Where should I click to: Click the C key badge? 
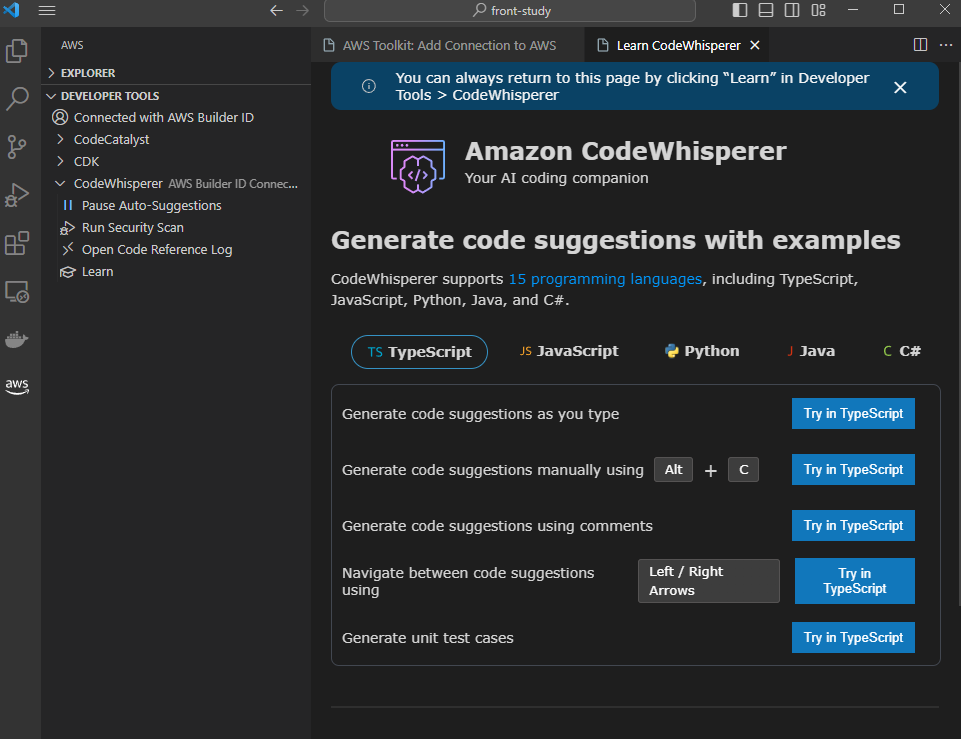point(743,469)
